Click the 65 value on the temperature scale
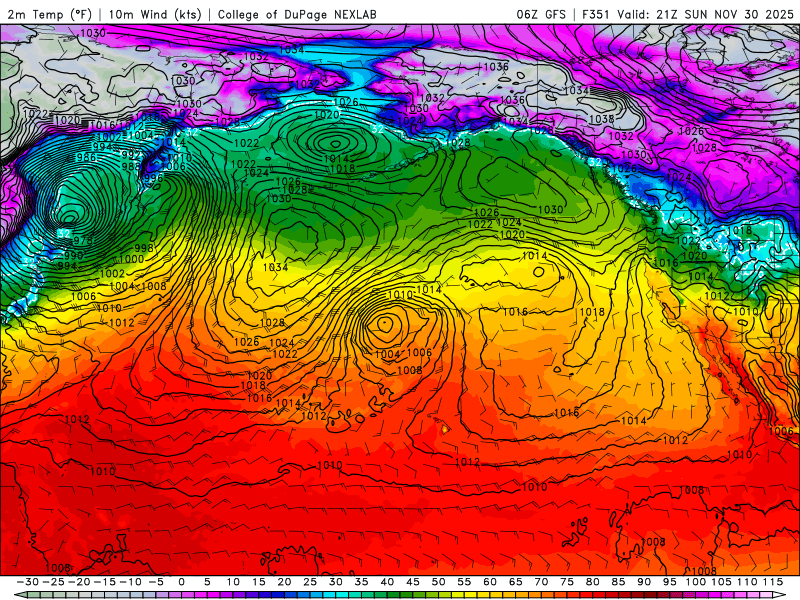Viewport: 800px width, 600px height. point(515,582)
